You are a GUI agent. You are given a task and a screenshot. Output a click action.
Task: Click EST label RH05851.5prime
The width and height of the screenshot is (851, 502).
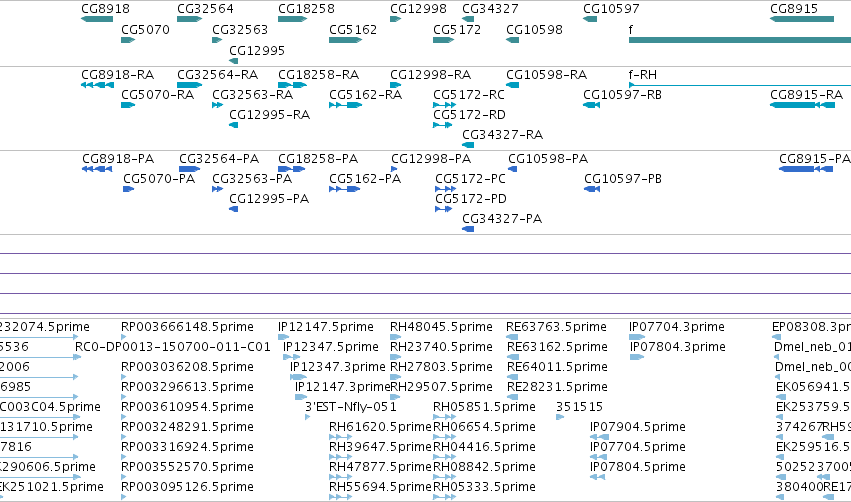(484, 406)
